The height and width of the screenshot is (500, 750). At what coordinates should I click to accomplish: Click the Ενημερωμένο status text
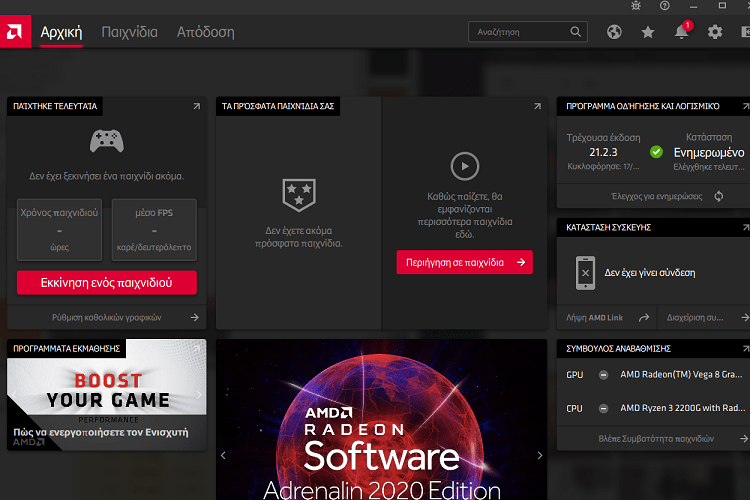coord(709,153)
